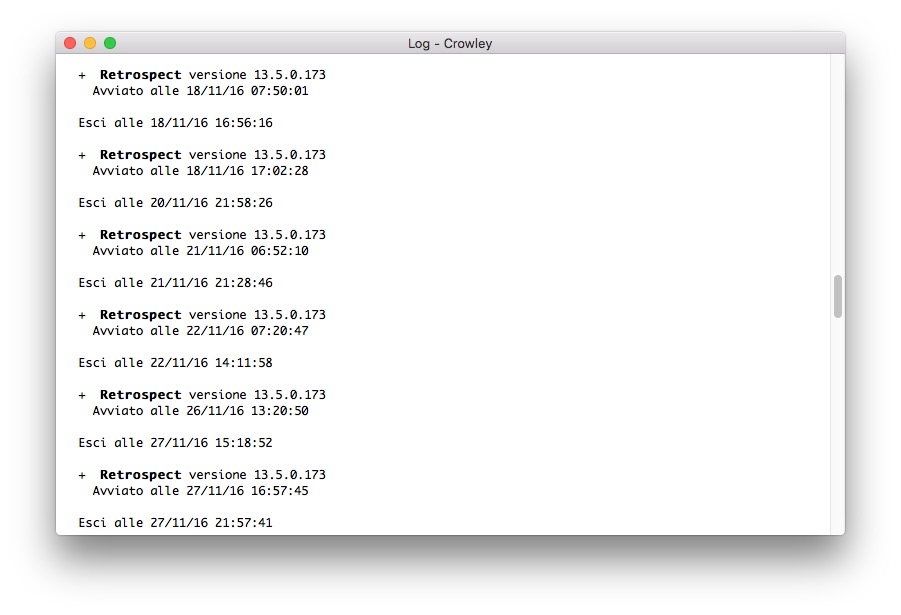Collapse the entry started 18/11/16 07:50:01
The height and width of the screenshot is (615, 901).
click(x=82, y=75)
